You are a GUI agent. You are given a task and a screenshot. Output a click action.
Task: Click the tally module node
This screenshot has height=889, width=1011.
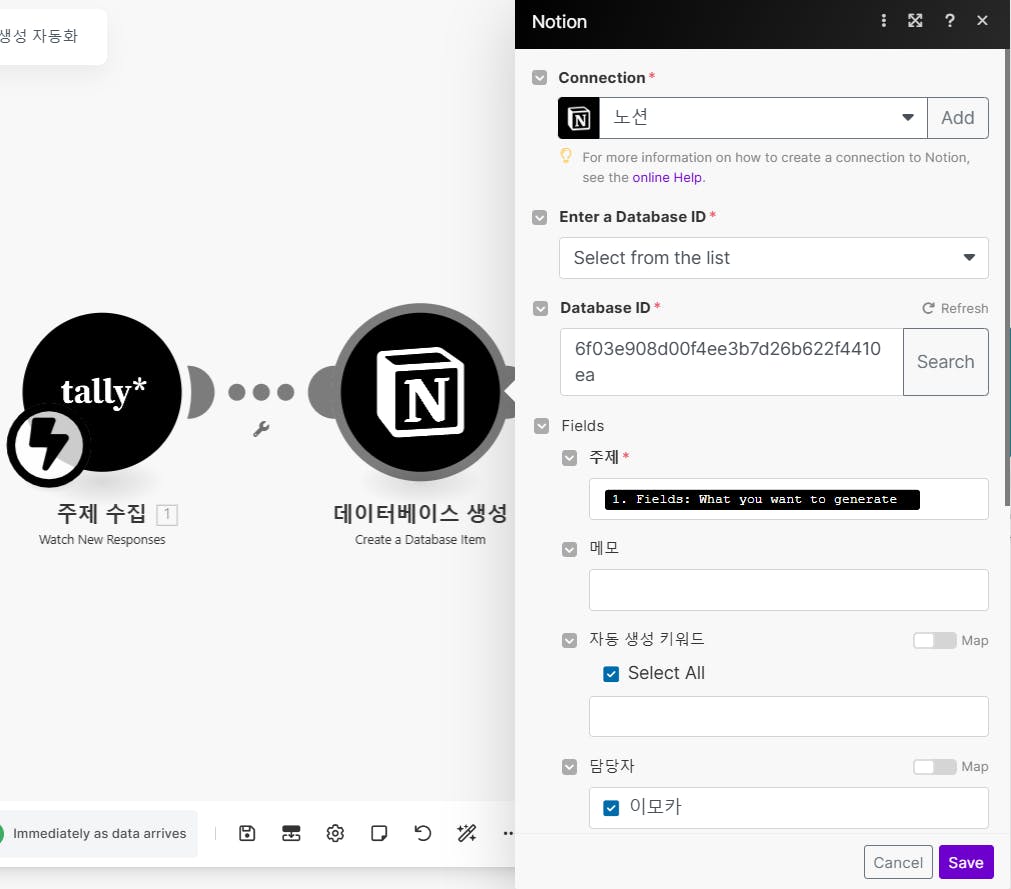pos(103,391)
